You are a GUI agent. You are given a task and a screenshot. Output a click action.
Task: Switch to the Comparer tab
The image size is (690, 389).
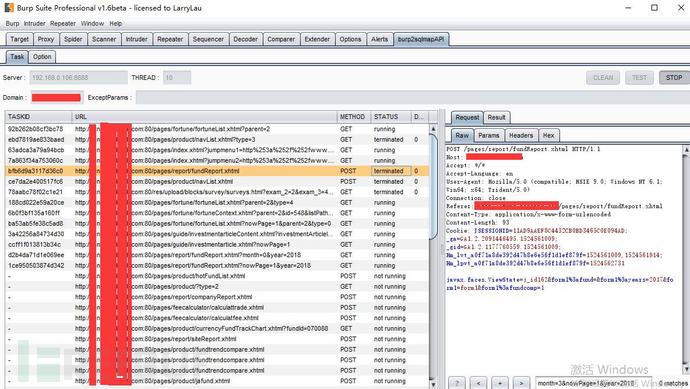point(281,39)
